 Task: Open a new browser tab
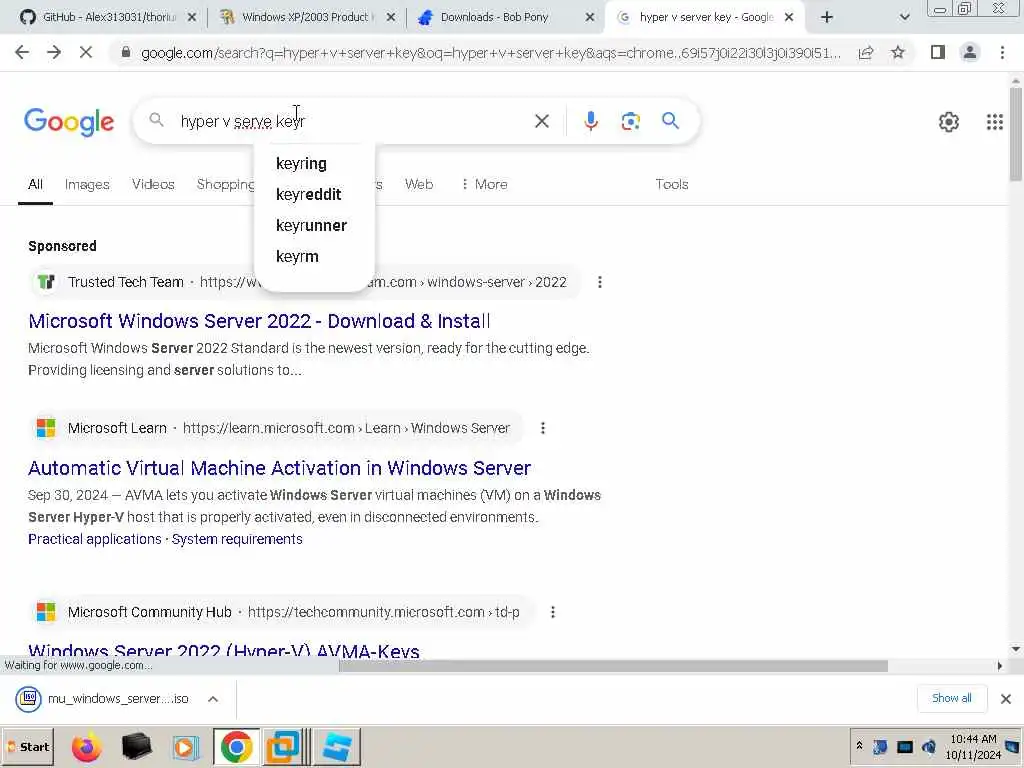pos(827,17)
